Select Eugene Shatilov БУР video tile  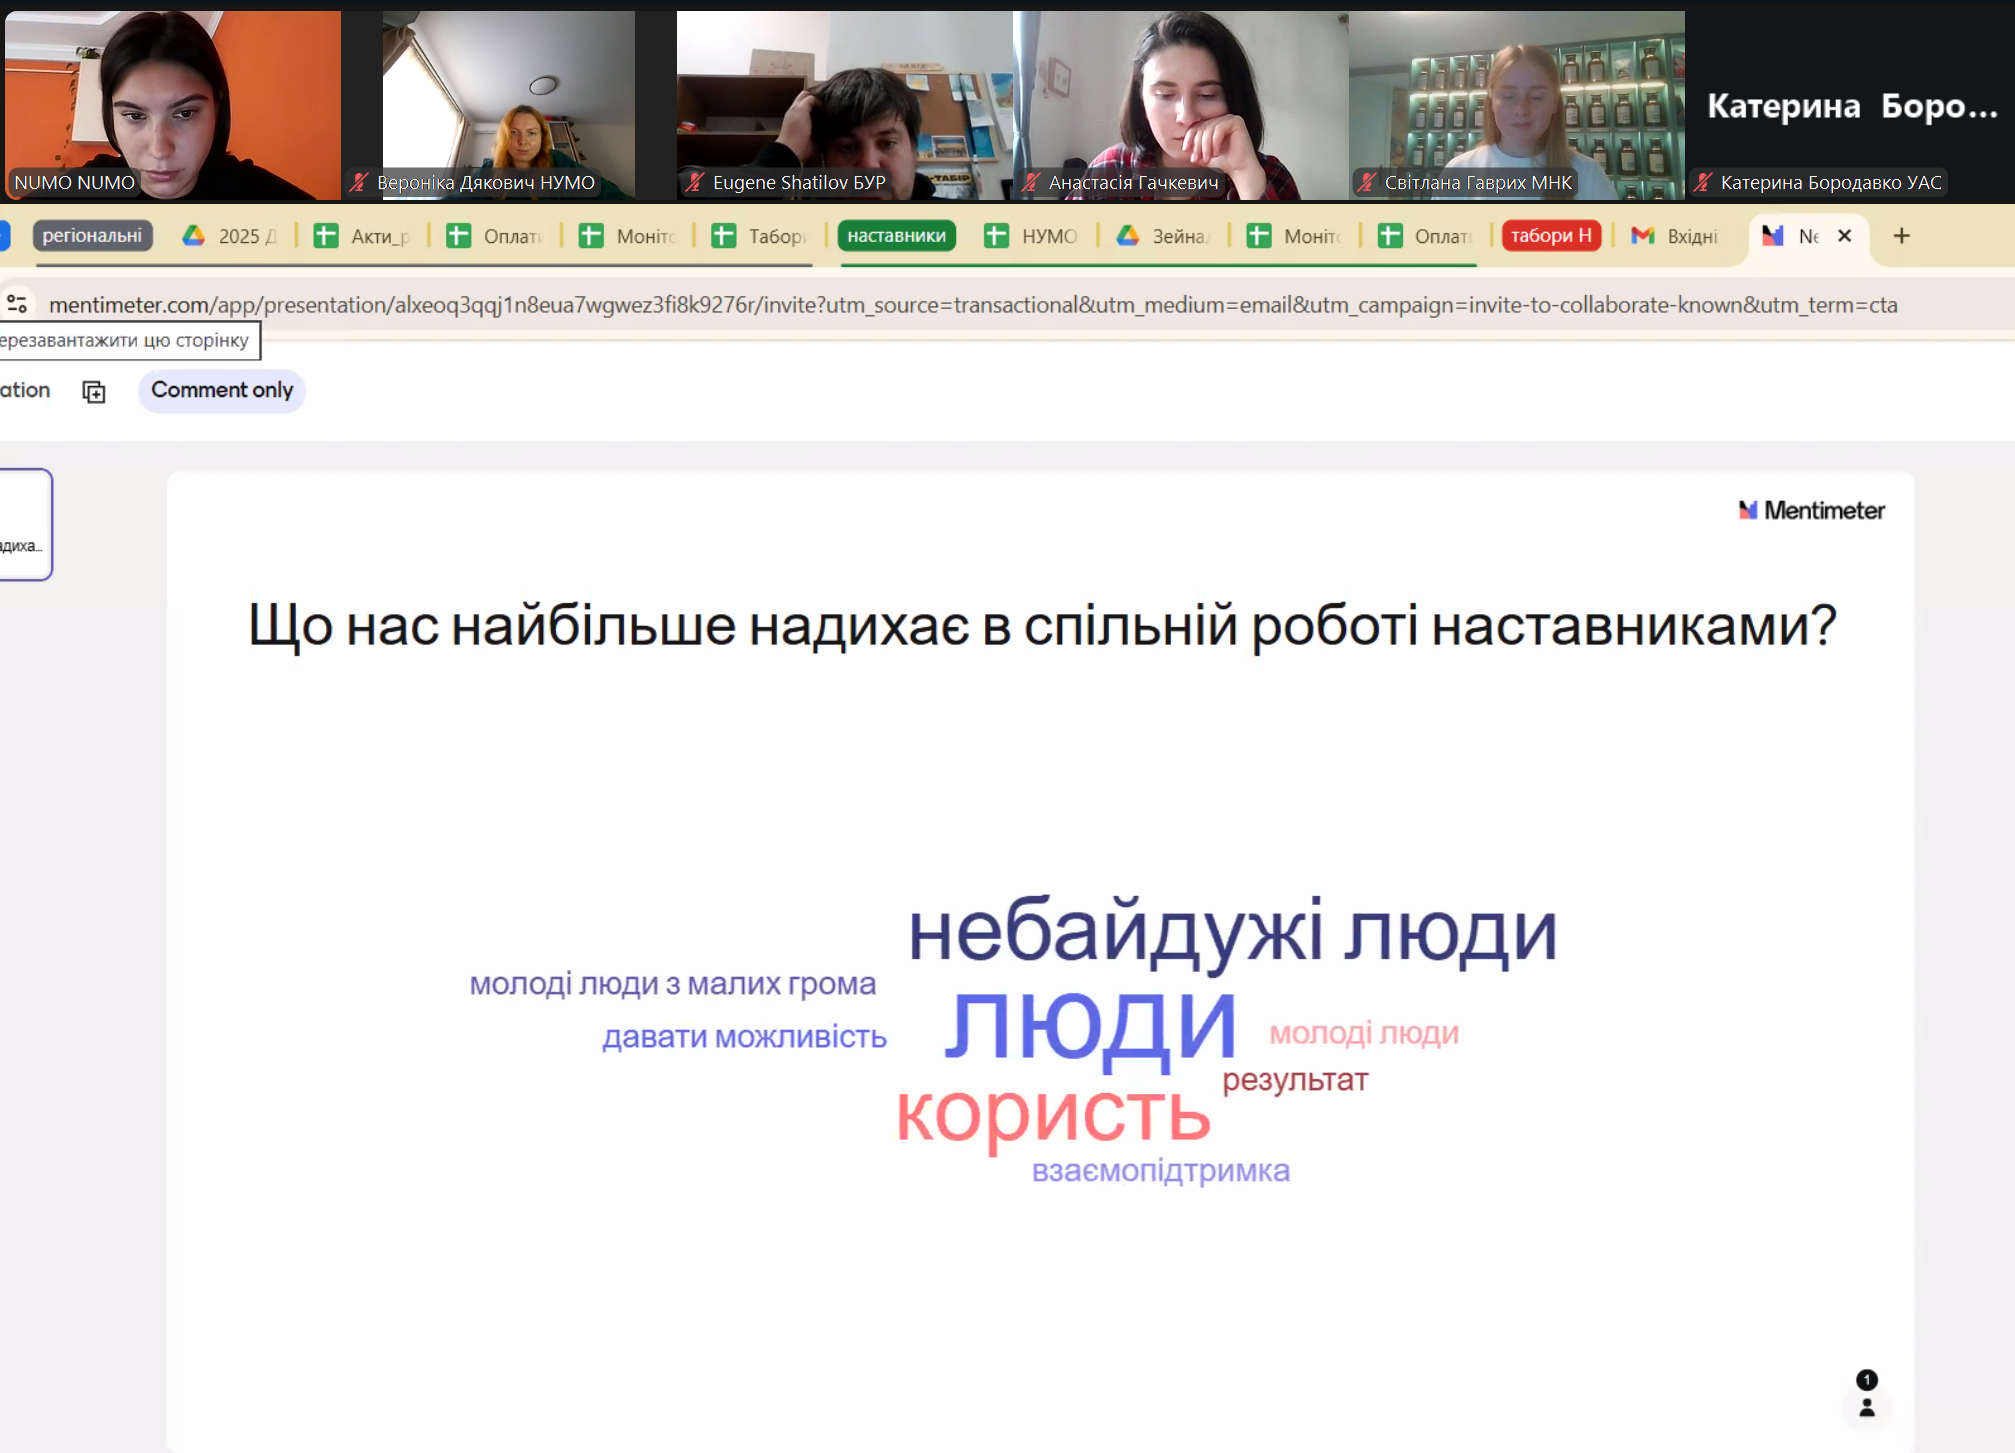(845, 105)
